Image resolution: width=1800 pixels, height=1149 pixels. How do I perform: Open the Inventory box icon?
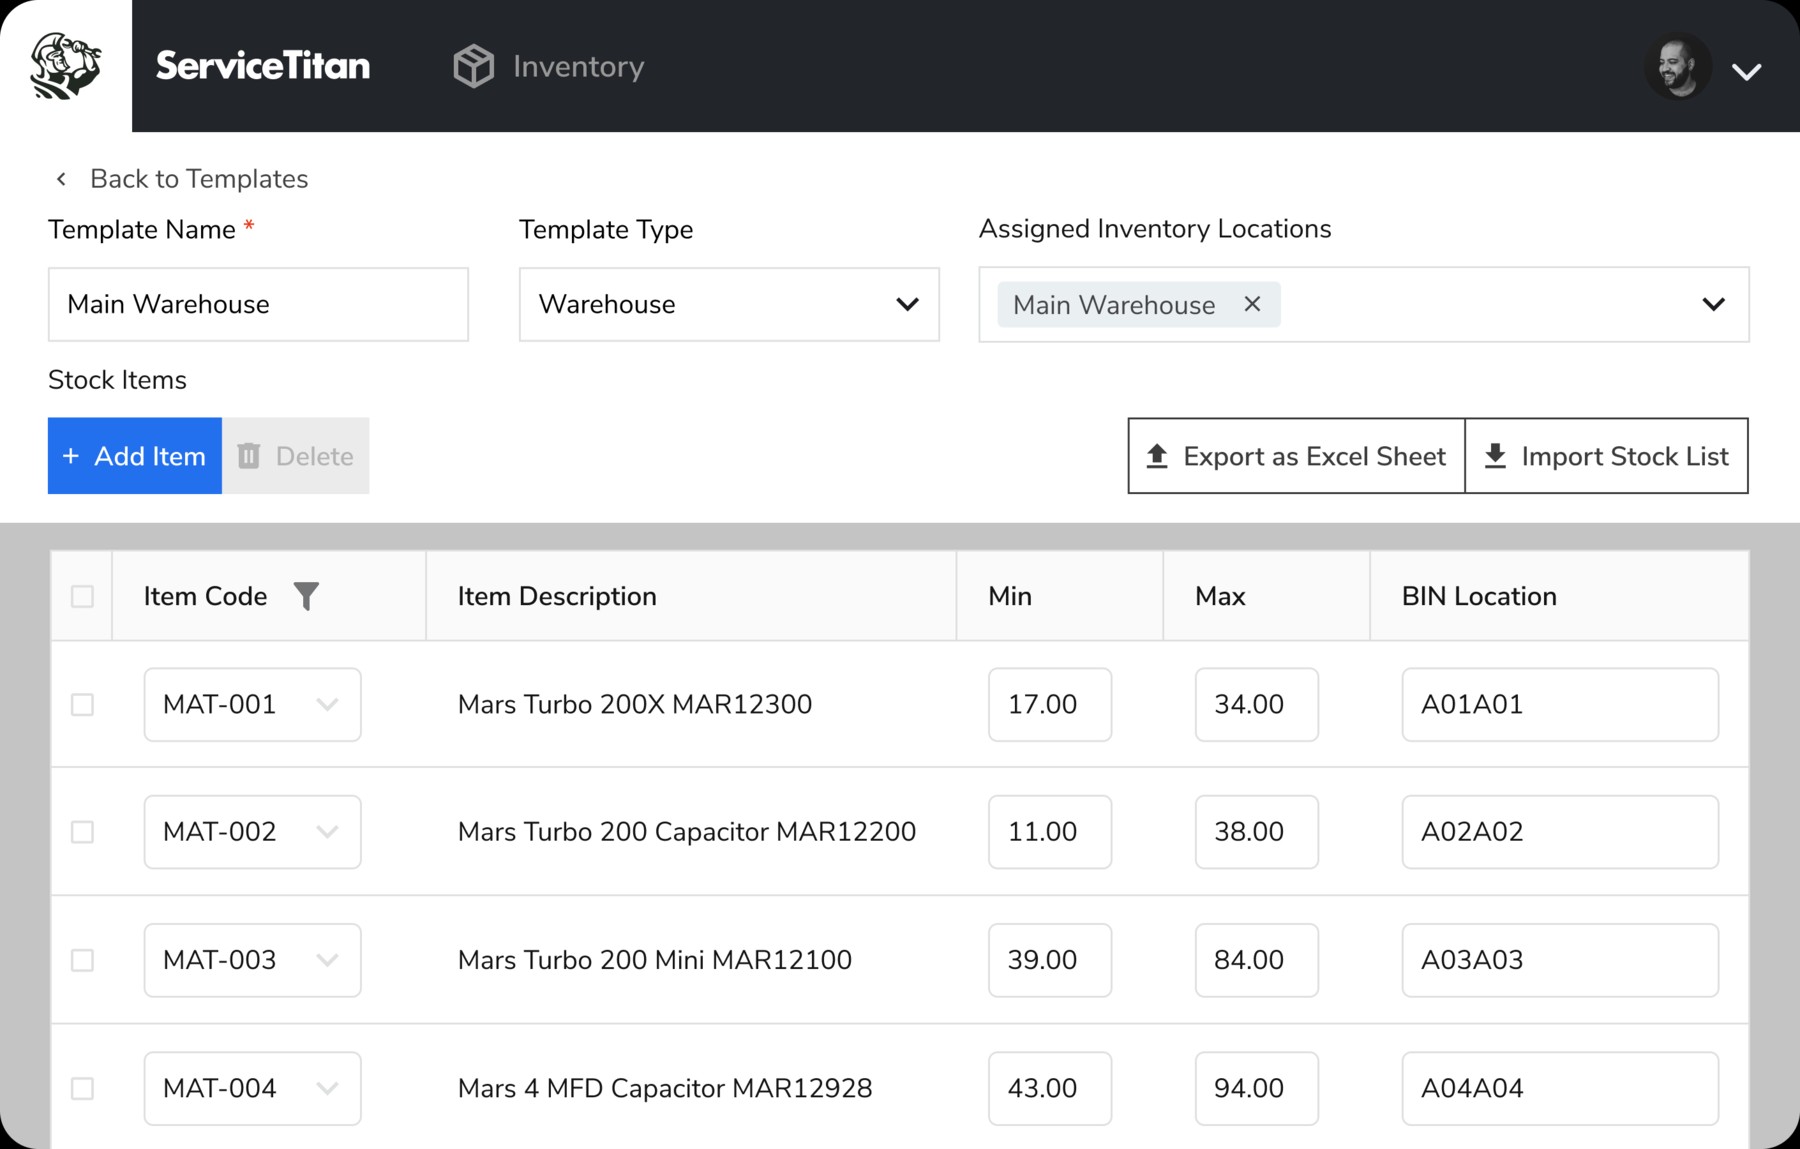(x=473, y=66)
